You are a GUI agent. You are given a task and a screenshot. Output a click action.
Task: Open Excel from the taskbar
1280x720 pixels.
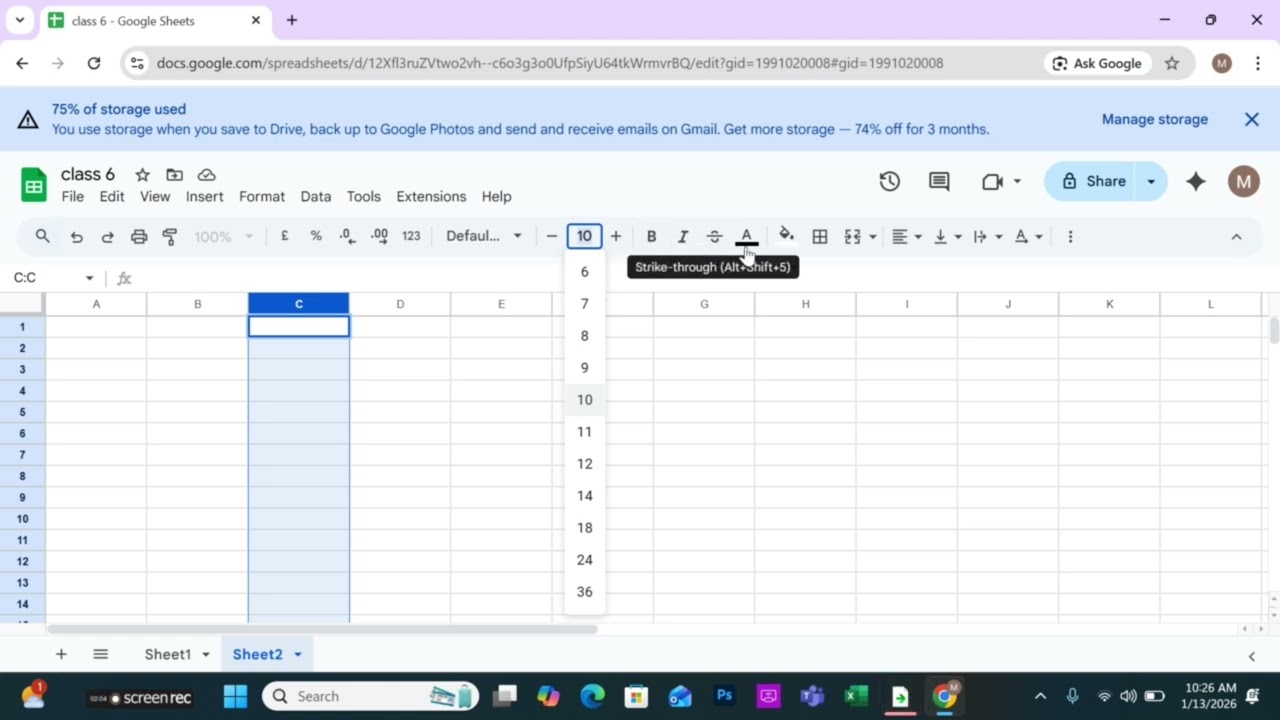click(856, 696)
